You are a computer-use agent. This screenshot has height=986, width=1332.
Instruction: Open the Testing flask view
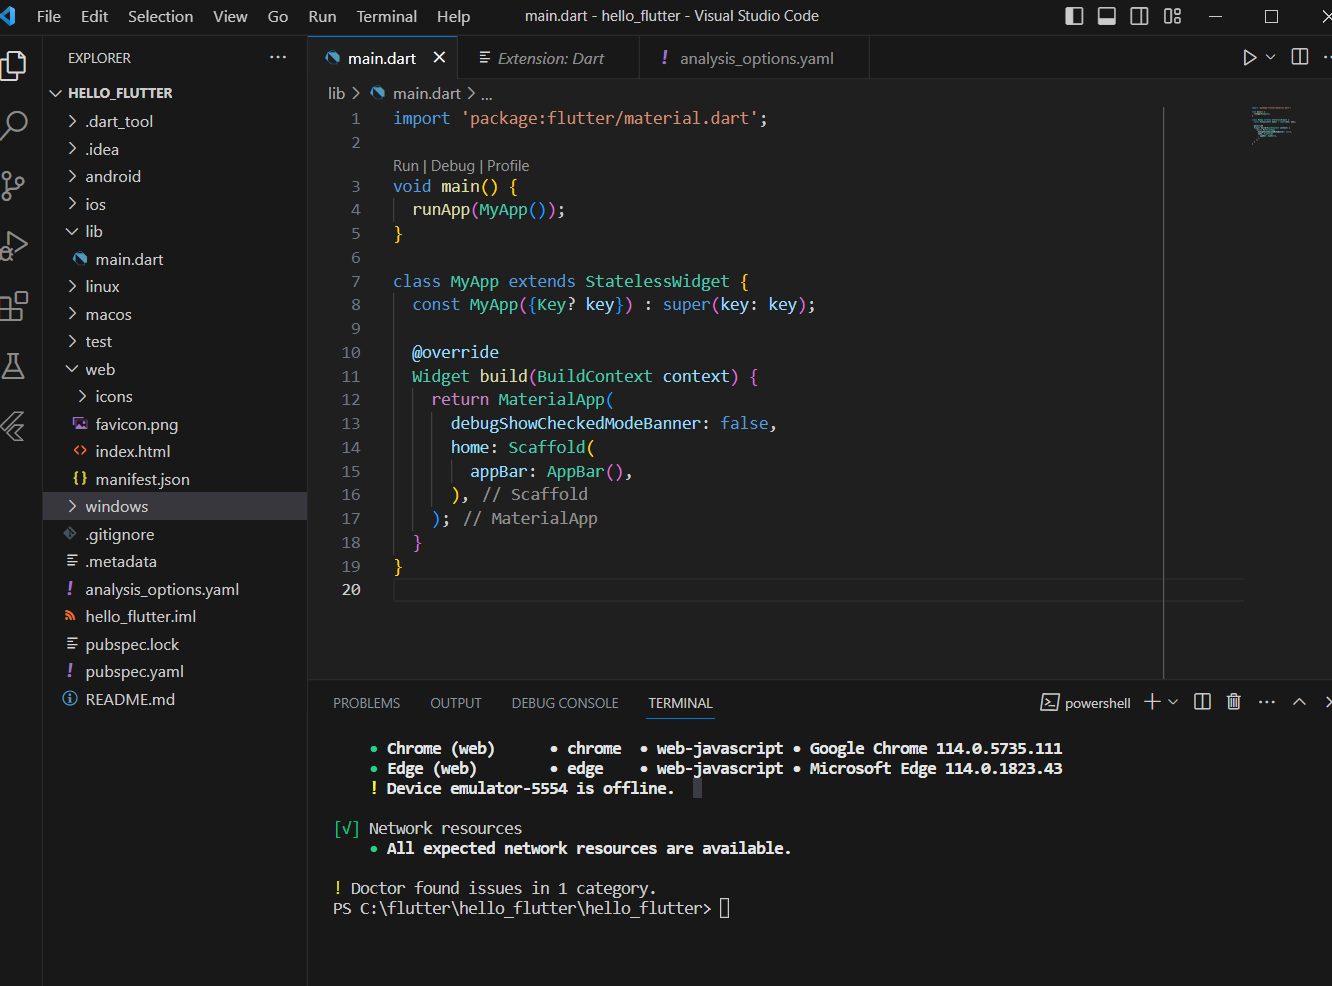coord(14,366)
